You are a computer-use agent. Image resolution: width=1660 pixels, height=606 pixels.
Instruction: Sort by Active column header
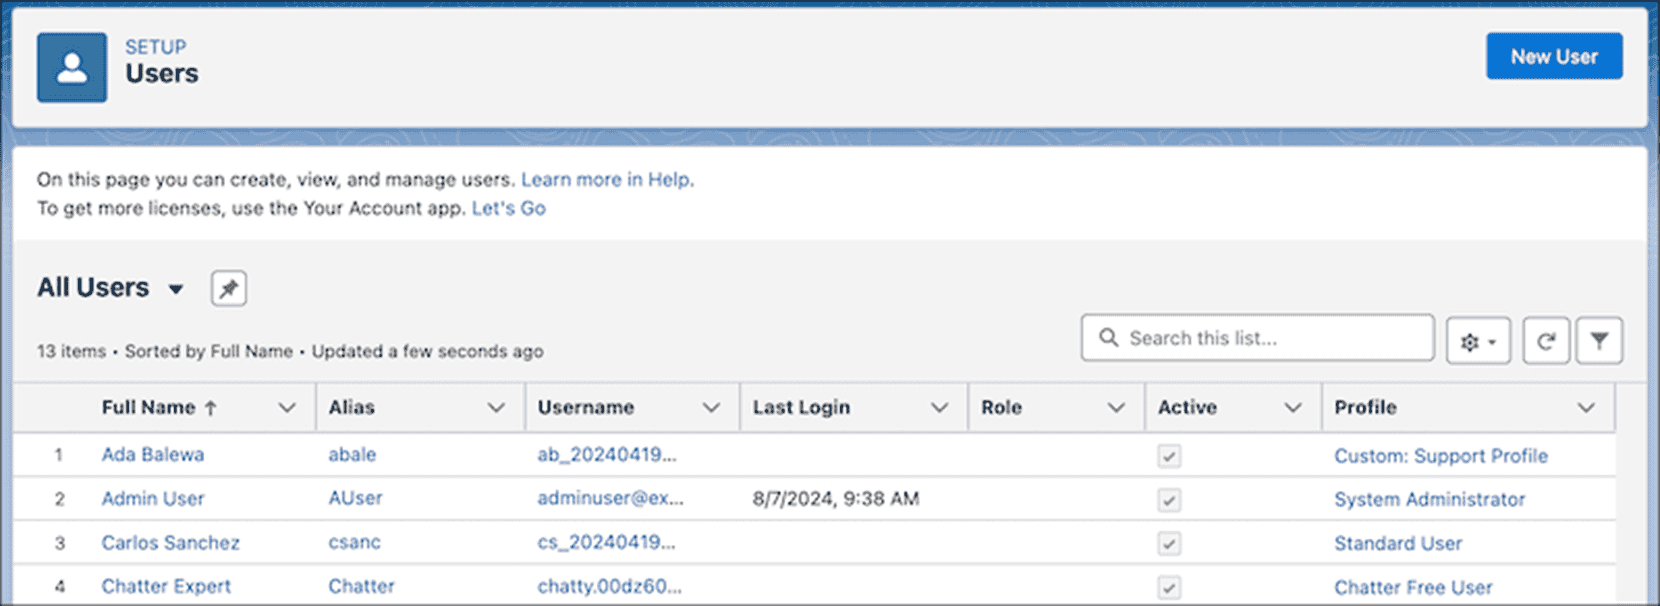[1187, 408]
